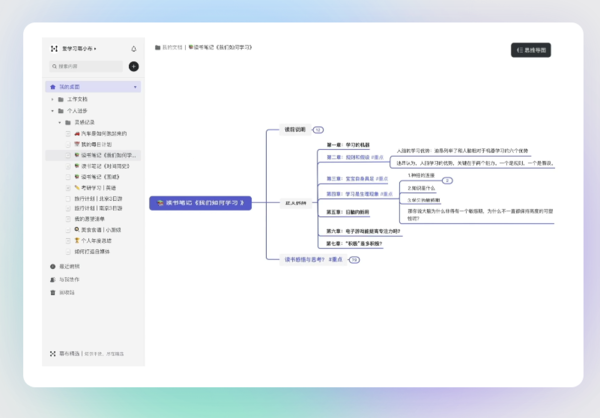Switch view with the 思维导图 button

click(x=531, y=50)
